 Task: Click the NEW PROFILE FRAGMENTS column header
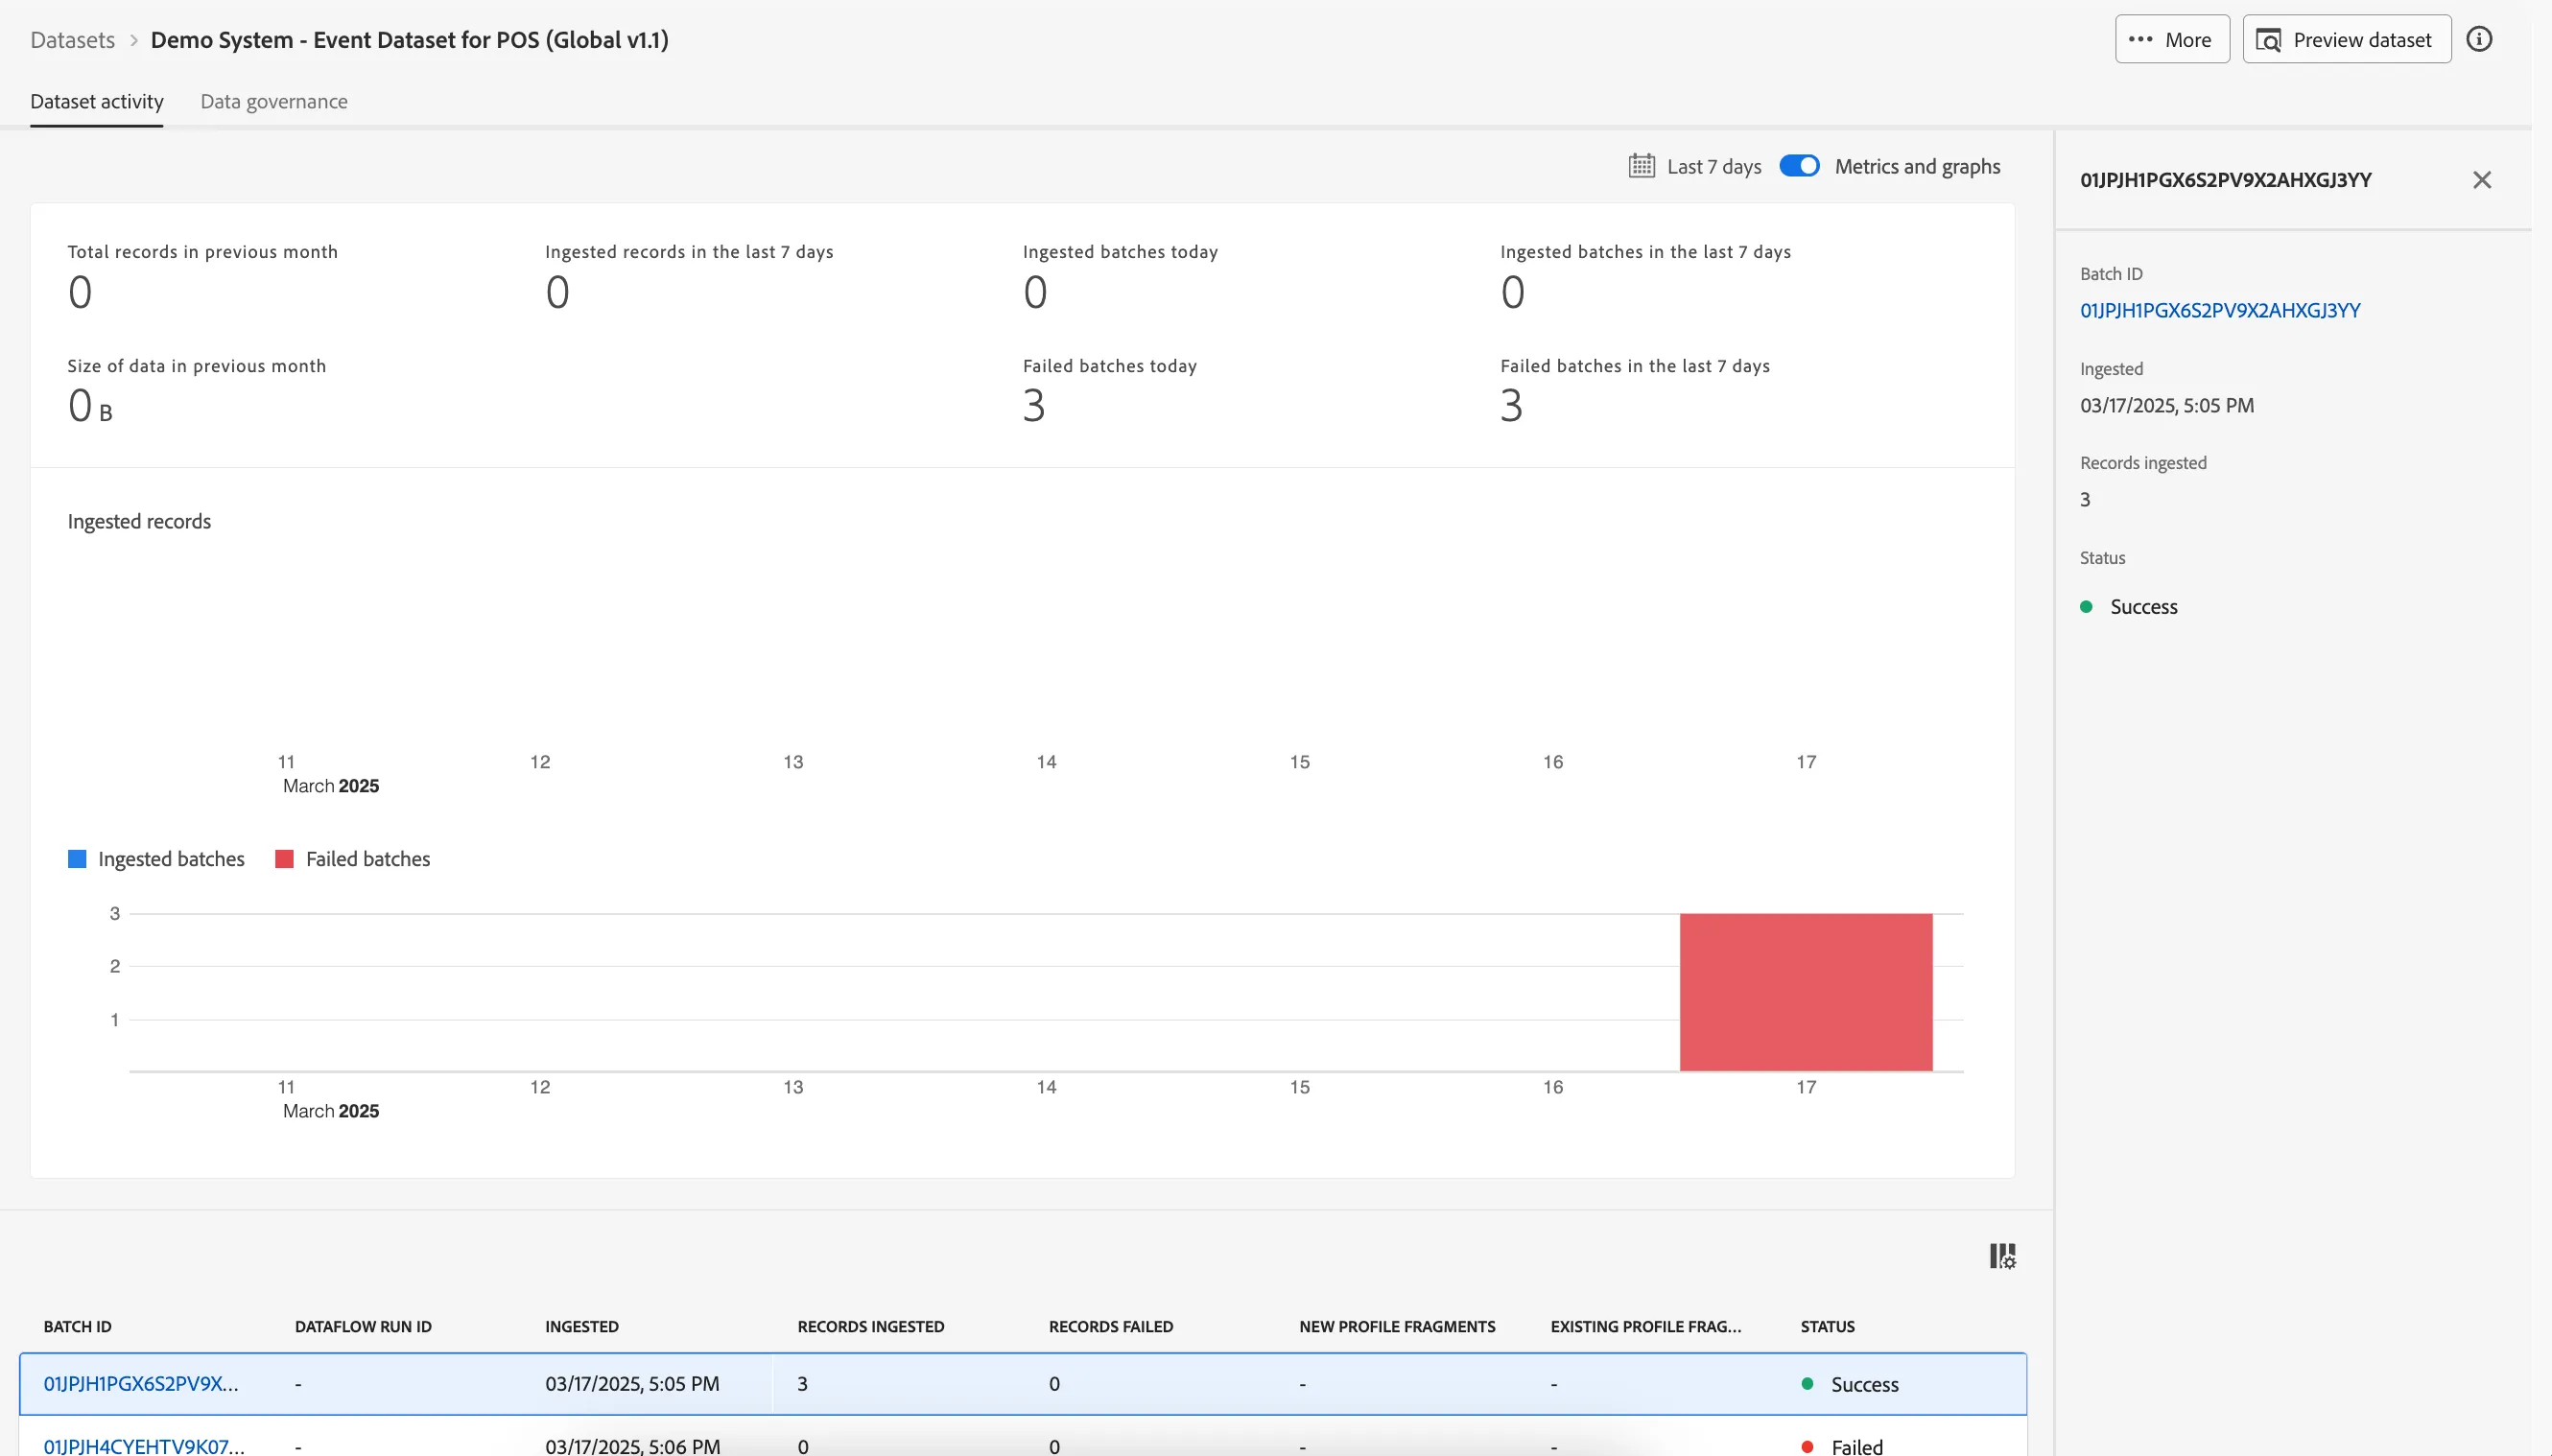click(1397, 1326)
